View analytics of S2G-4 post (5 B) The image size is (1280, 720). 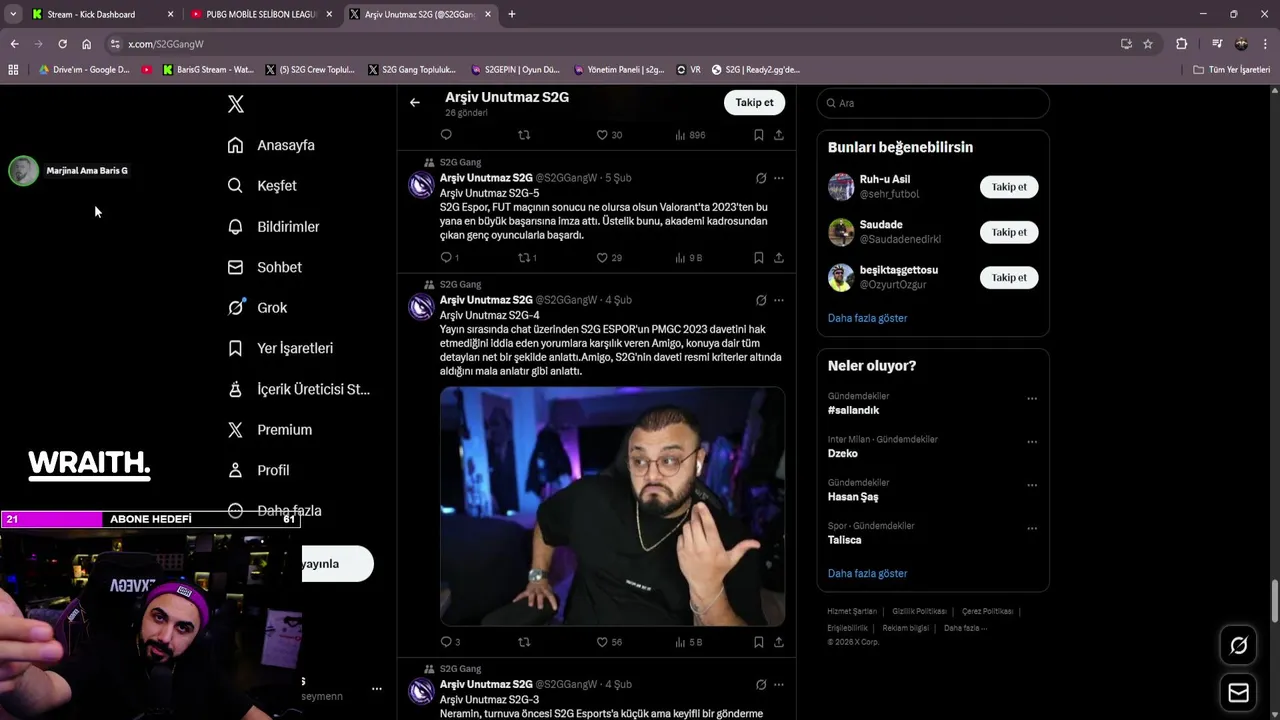coord(689,642)
